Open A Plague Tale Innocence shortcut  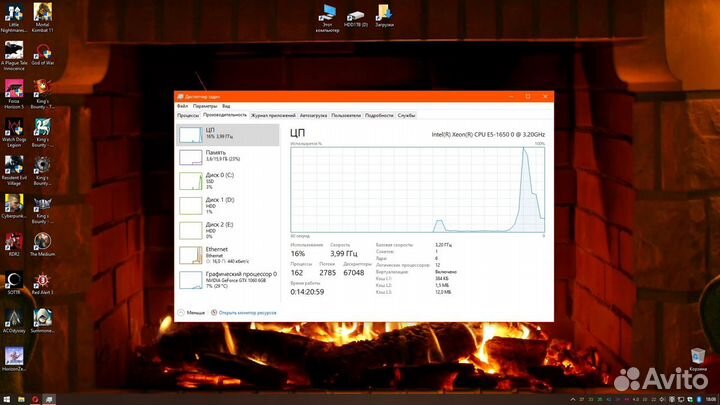coord(14,56)
